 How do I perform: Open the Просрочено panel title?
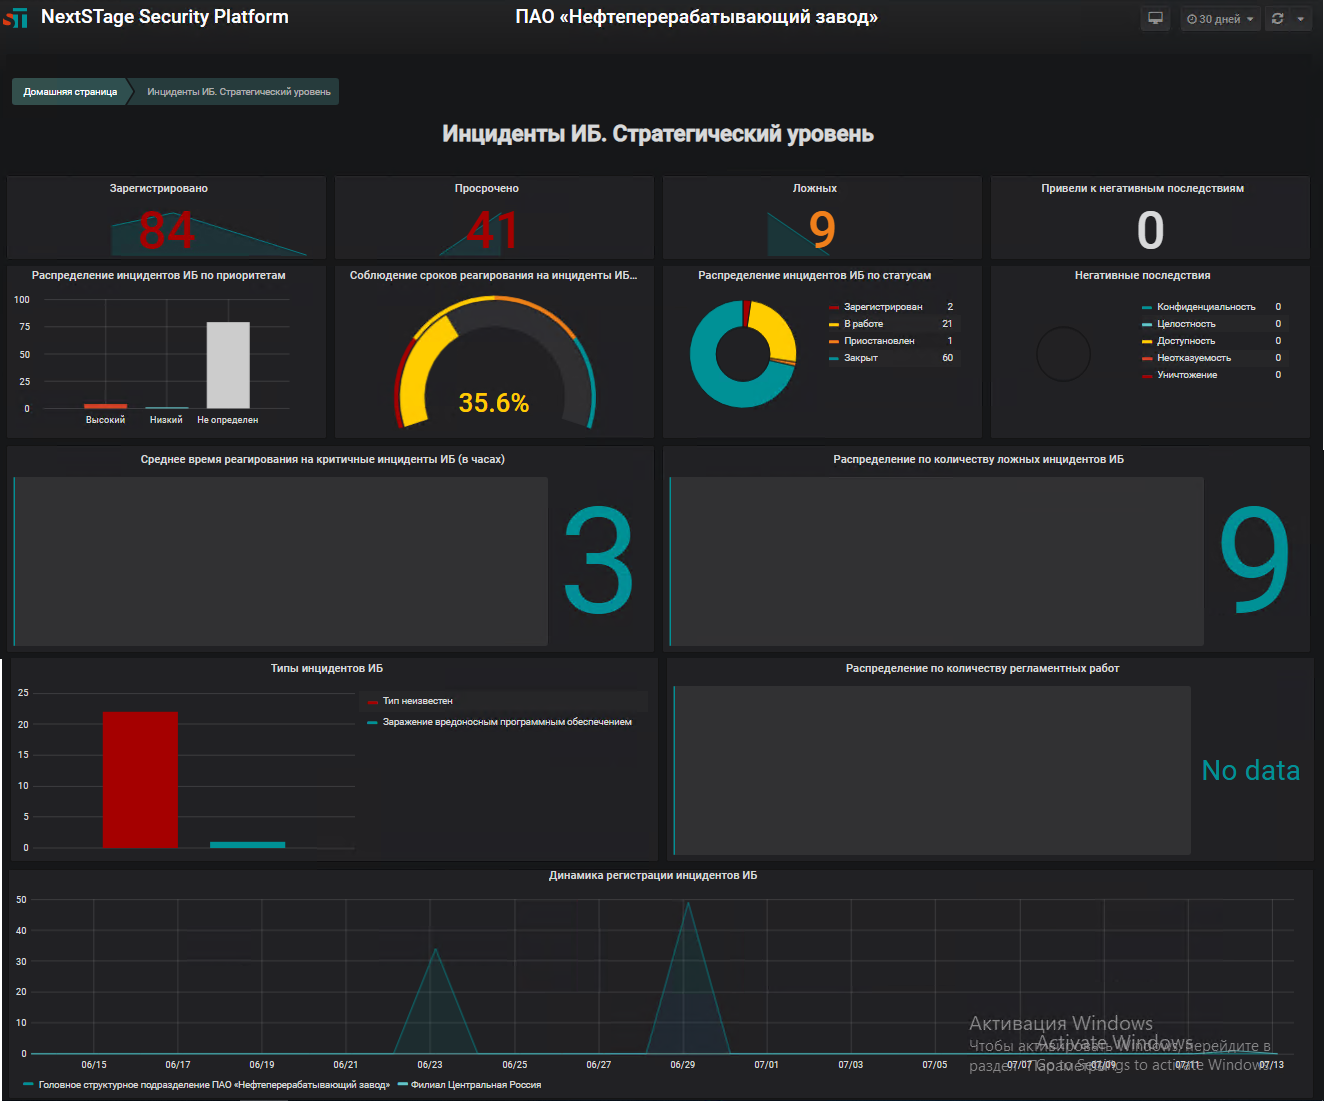pyautogui.click(x=487, y=188)
